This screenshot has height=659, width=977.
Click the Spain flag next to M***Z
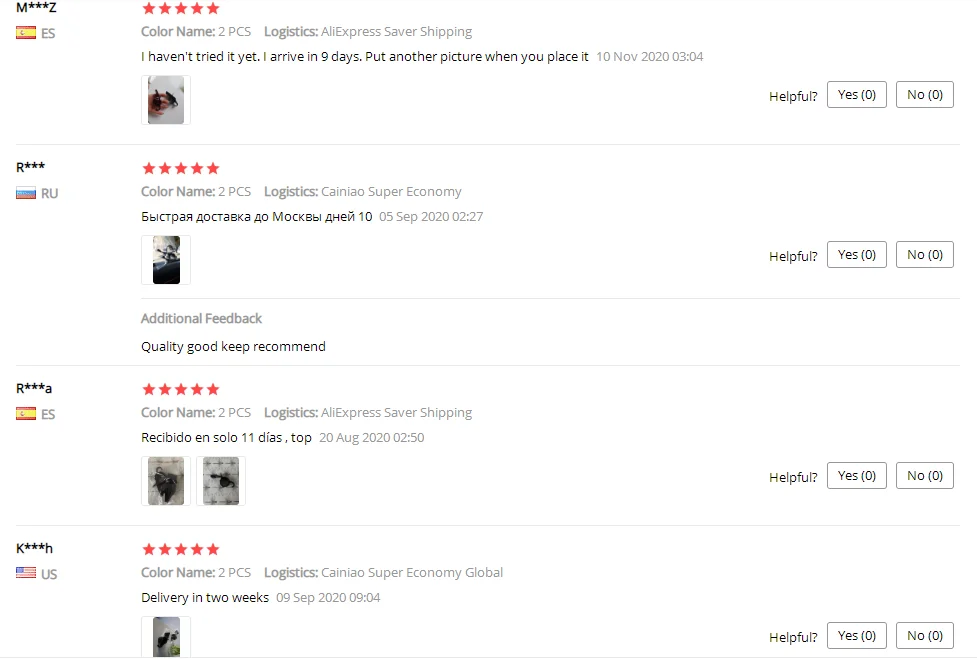(26, 33)
